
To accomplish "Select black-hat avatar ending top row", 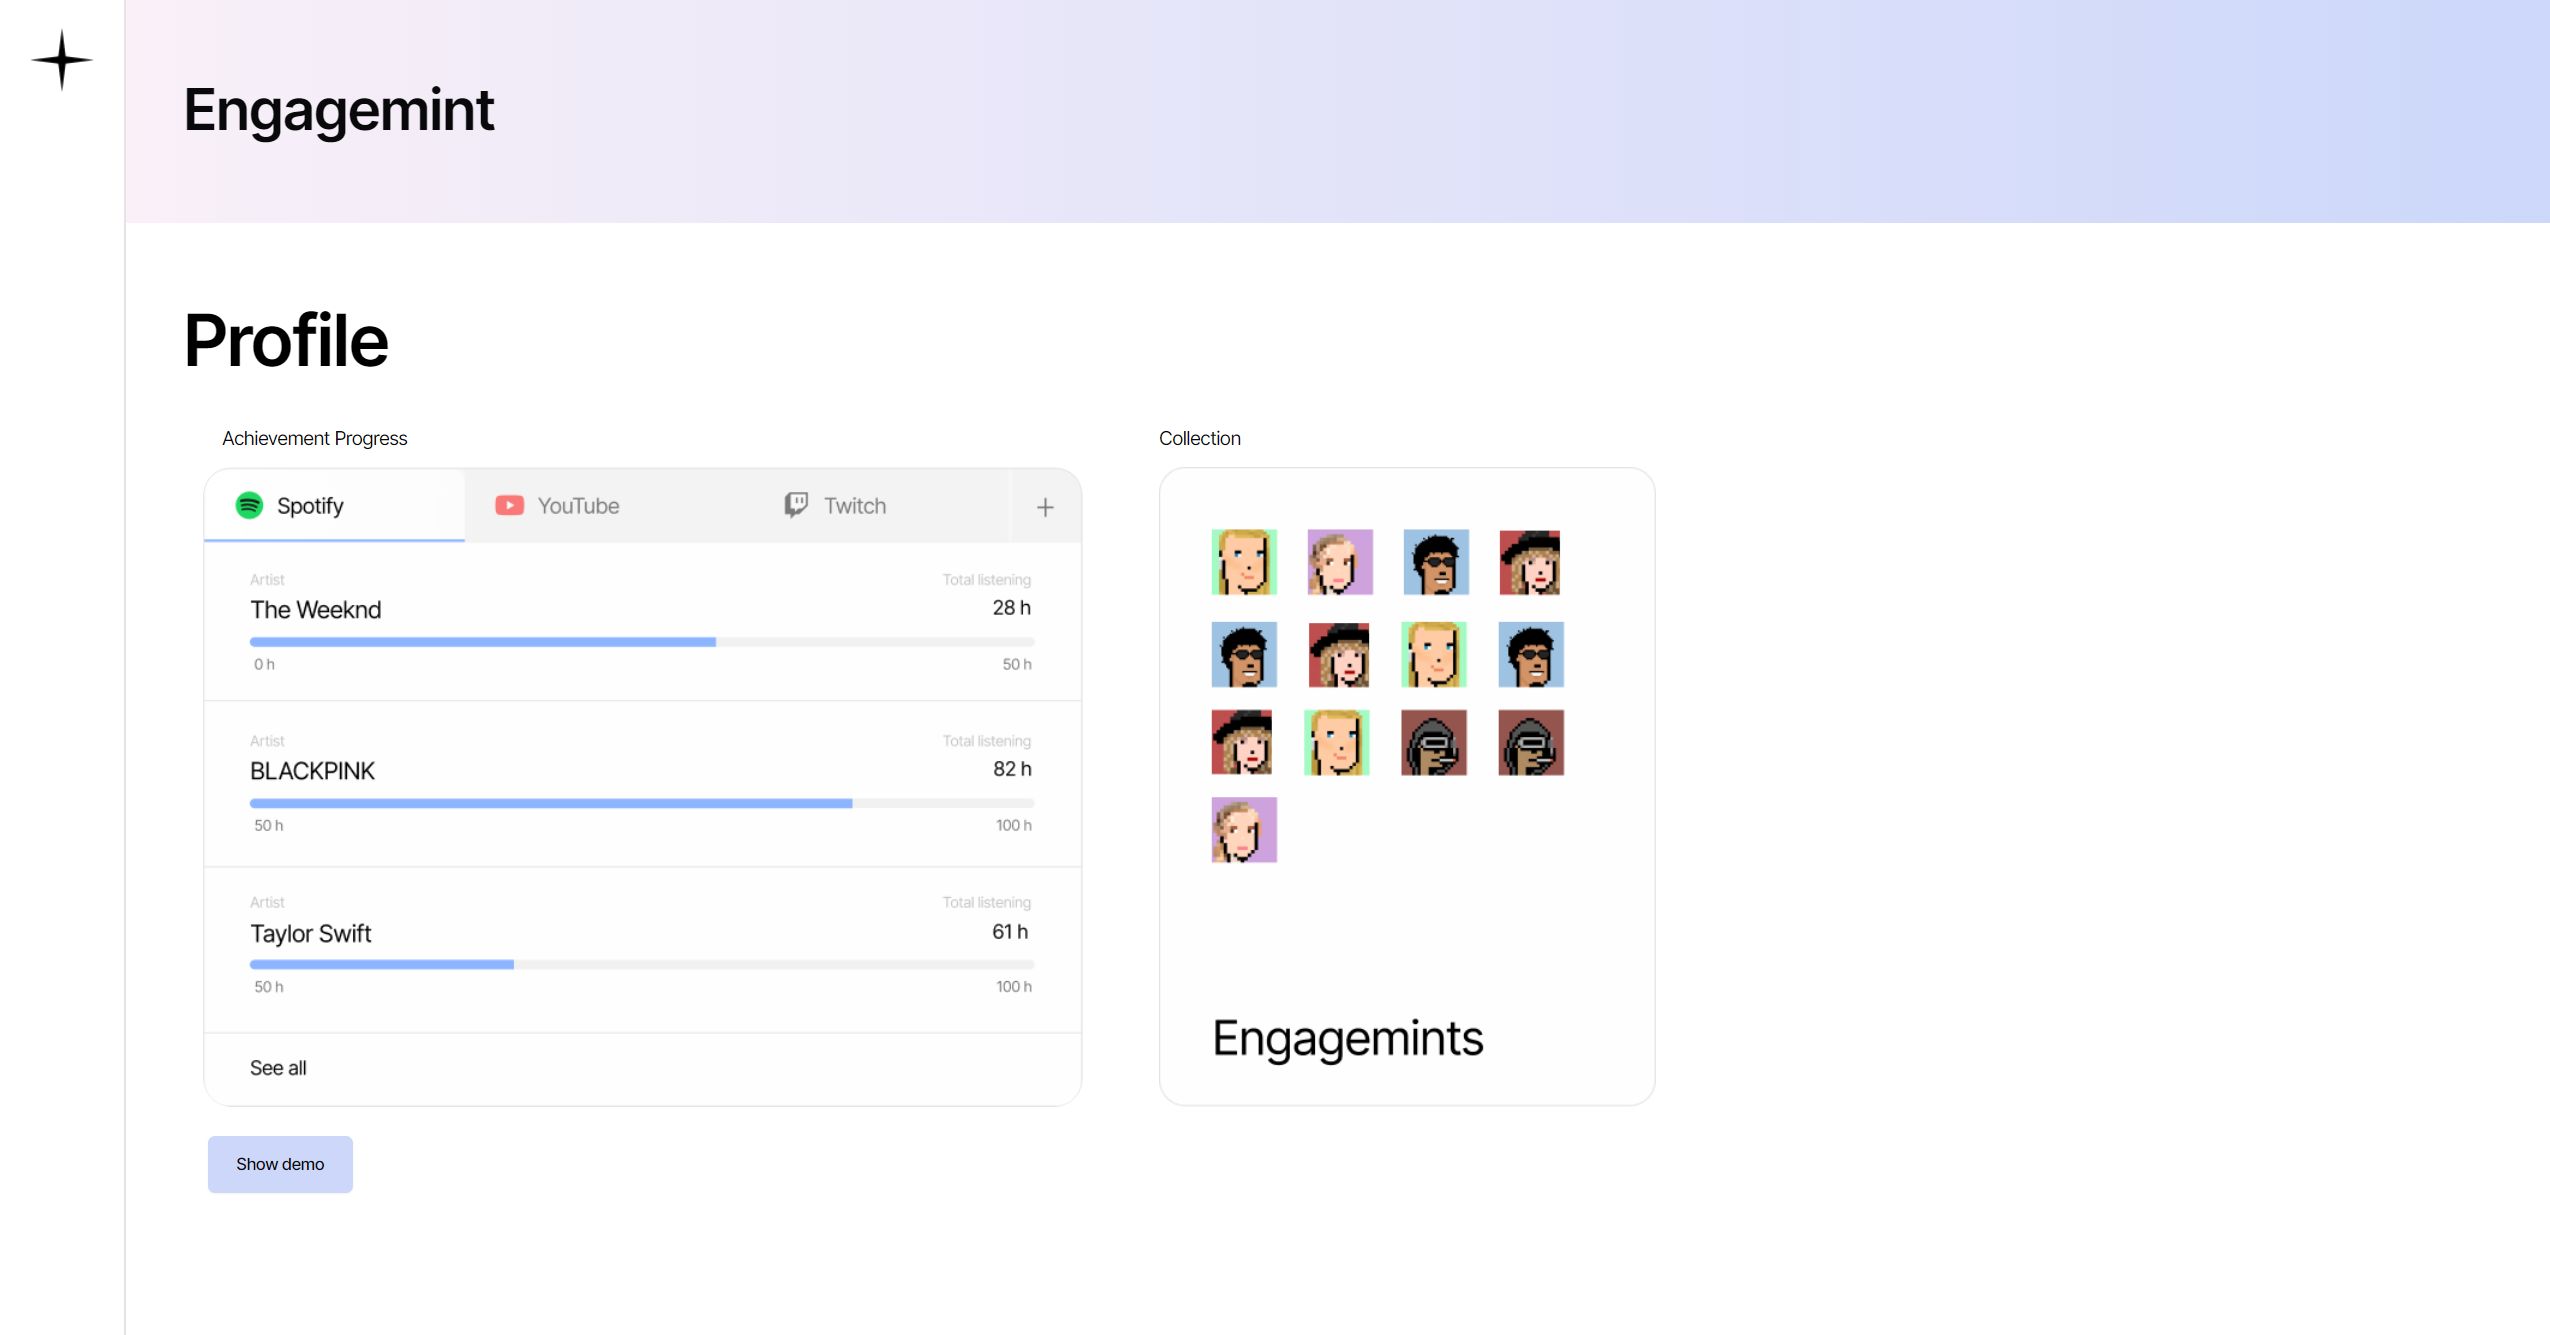I will 1530,562.
